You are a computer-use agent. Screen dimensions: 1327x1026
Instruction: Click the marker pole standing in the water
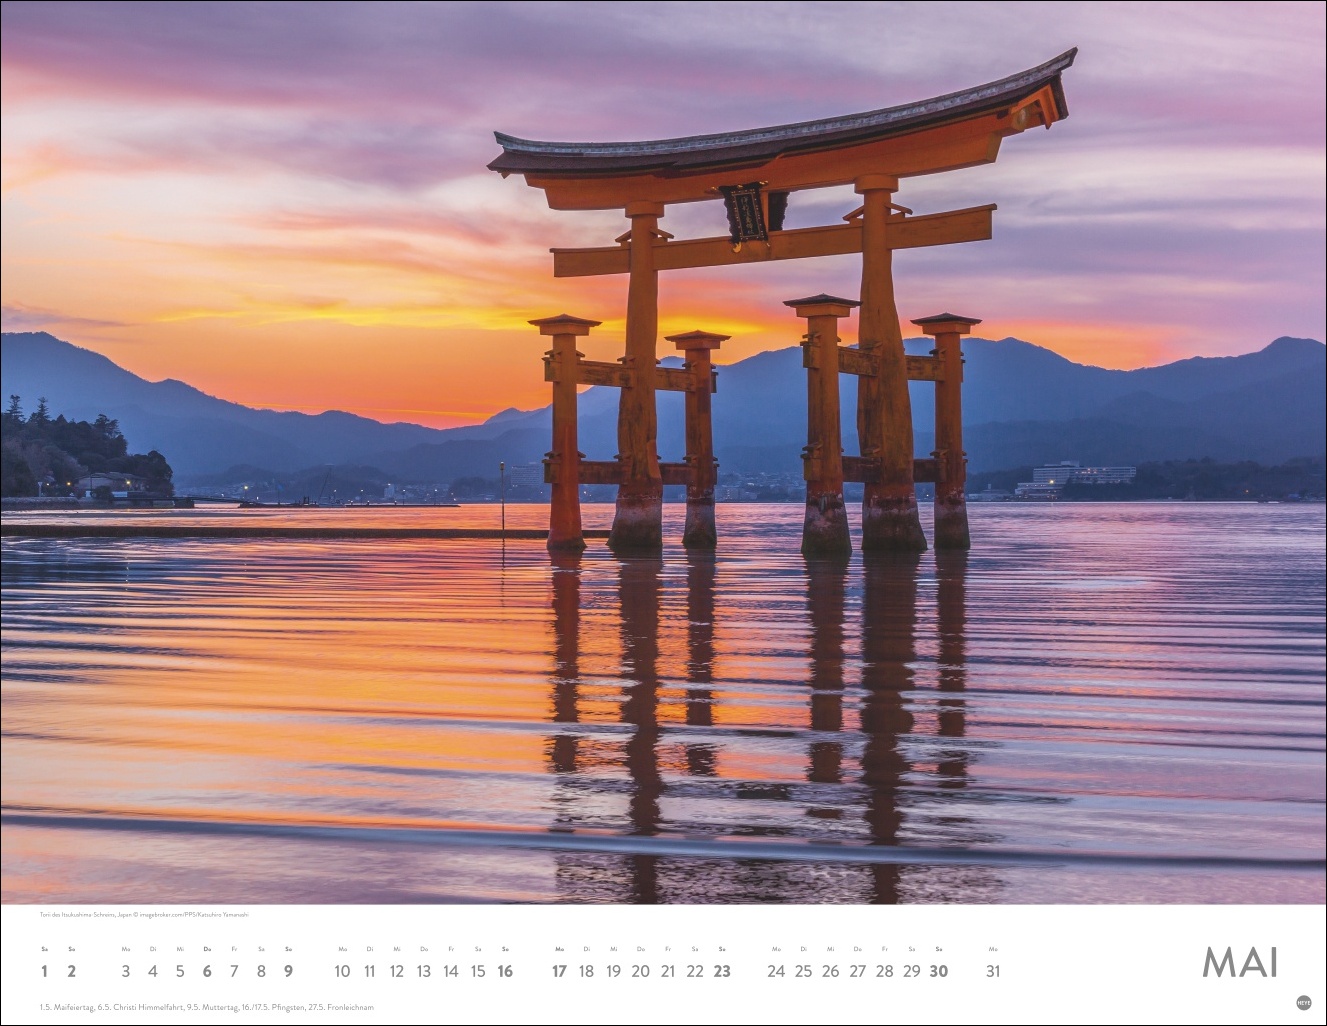click(504, 508)
